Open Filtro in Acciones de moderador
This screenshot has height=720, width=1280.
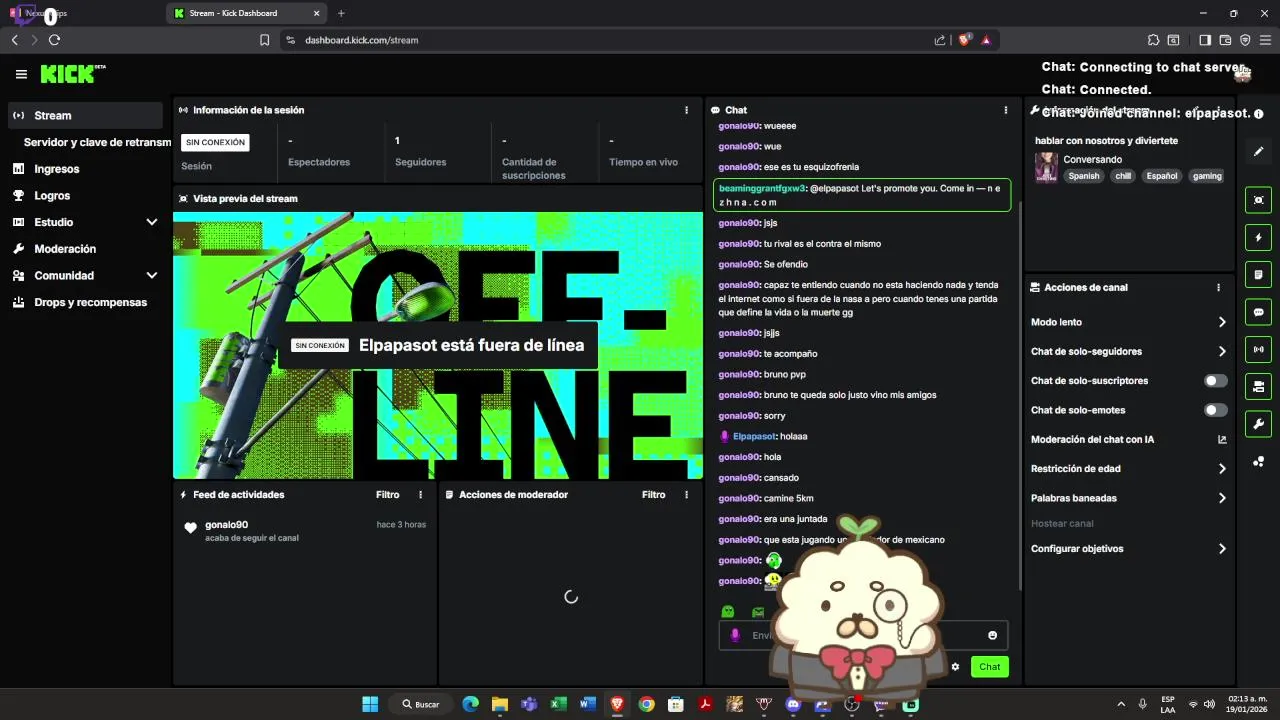tap(653, 495)
